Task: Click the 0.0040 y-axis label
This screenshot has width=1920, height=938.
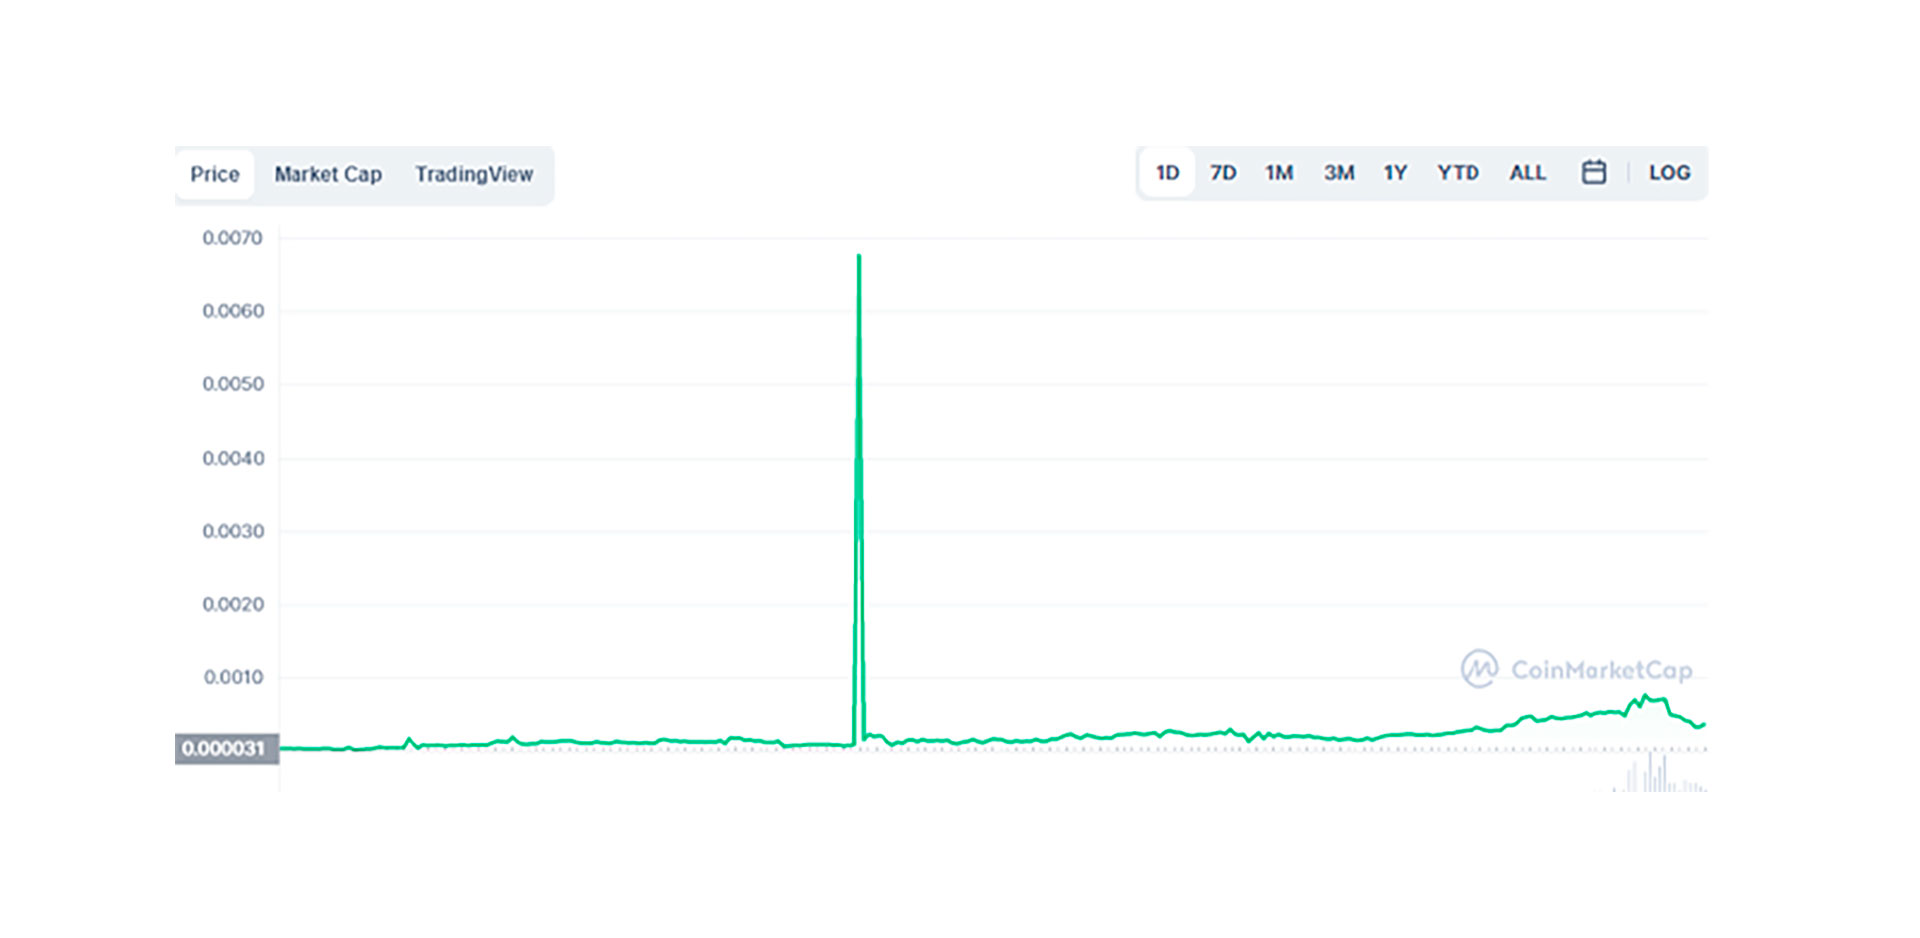Action: coord(233,459)
